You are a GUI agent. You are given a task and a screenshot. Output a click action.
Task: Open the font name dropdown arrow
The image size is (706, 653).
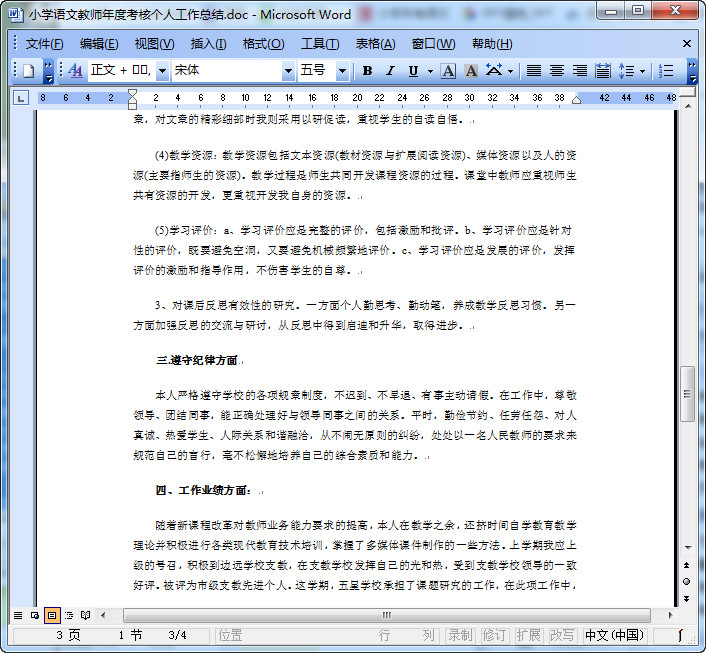[288, 71]
